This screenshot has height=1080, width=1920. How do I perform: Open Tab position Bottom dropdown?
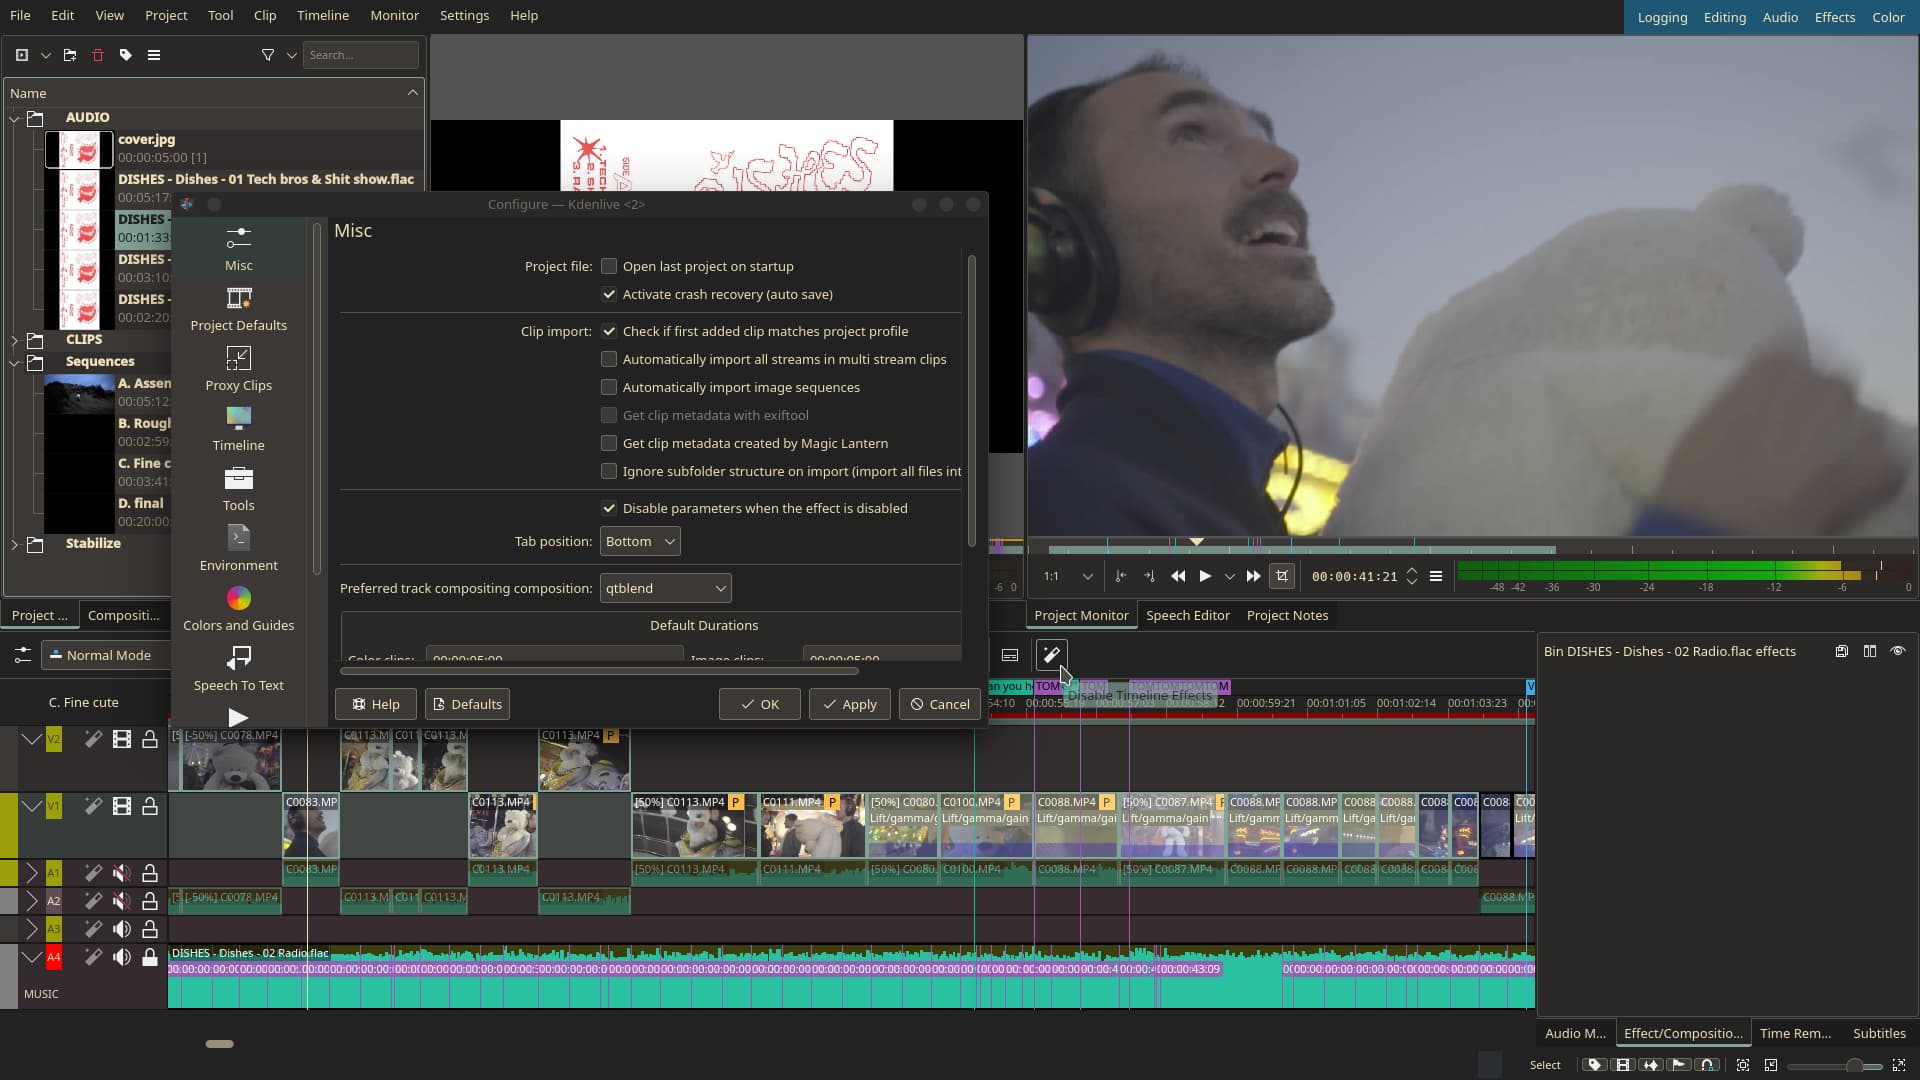click(640, 541)
